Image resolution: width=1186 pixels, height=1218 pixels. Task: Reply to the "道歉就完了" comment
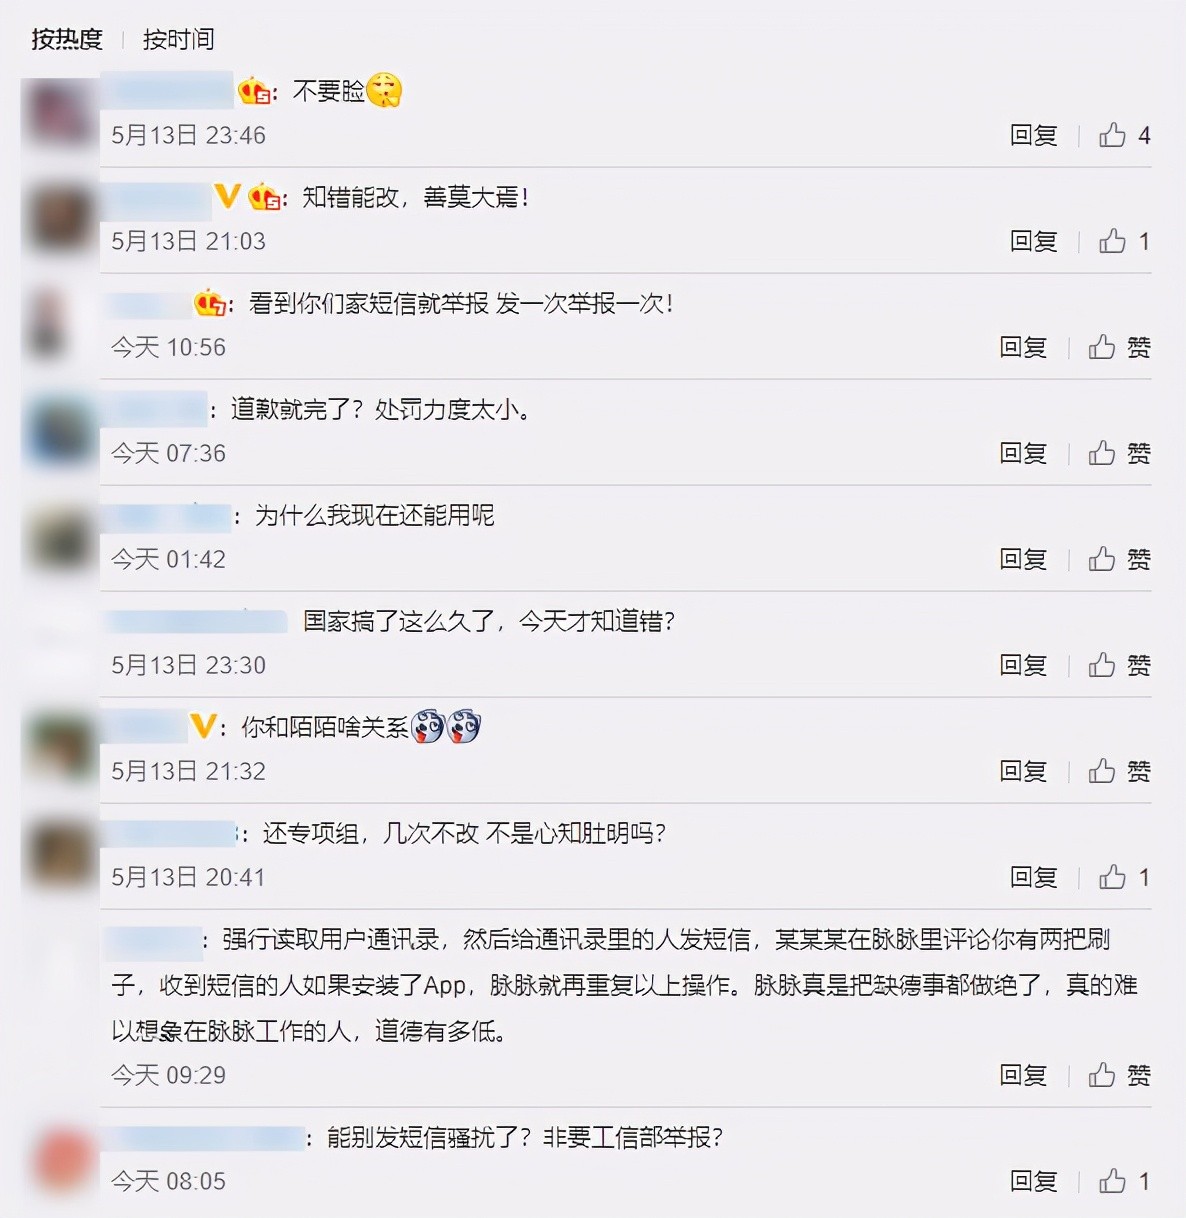1024,453
